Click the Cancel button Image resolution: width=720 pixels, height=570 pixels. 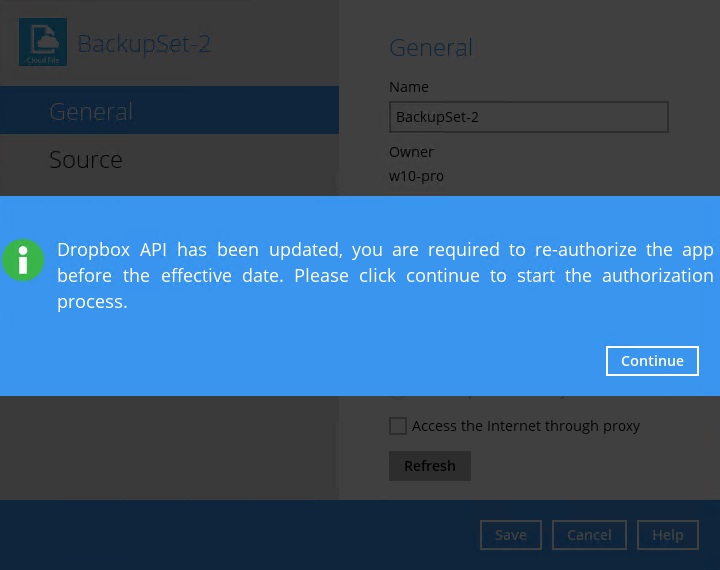coord(589,535)
